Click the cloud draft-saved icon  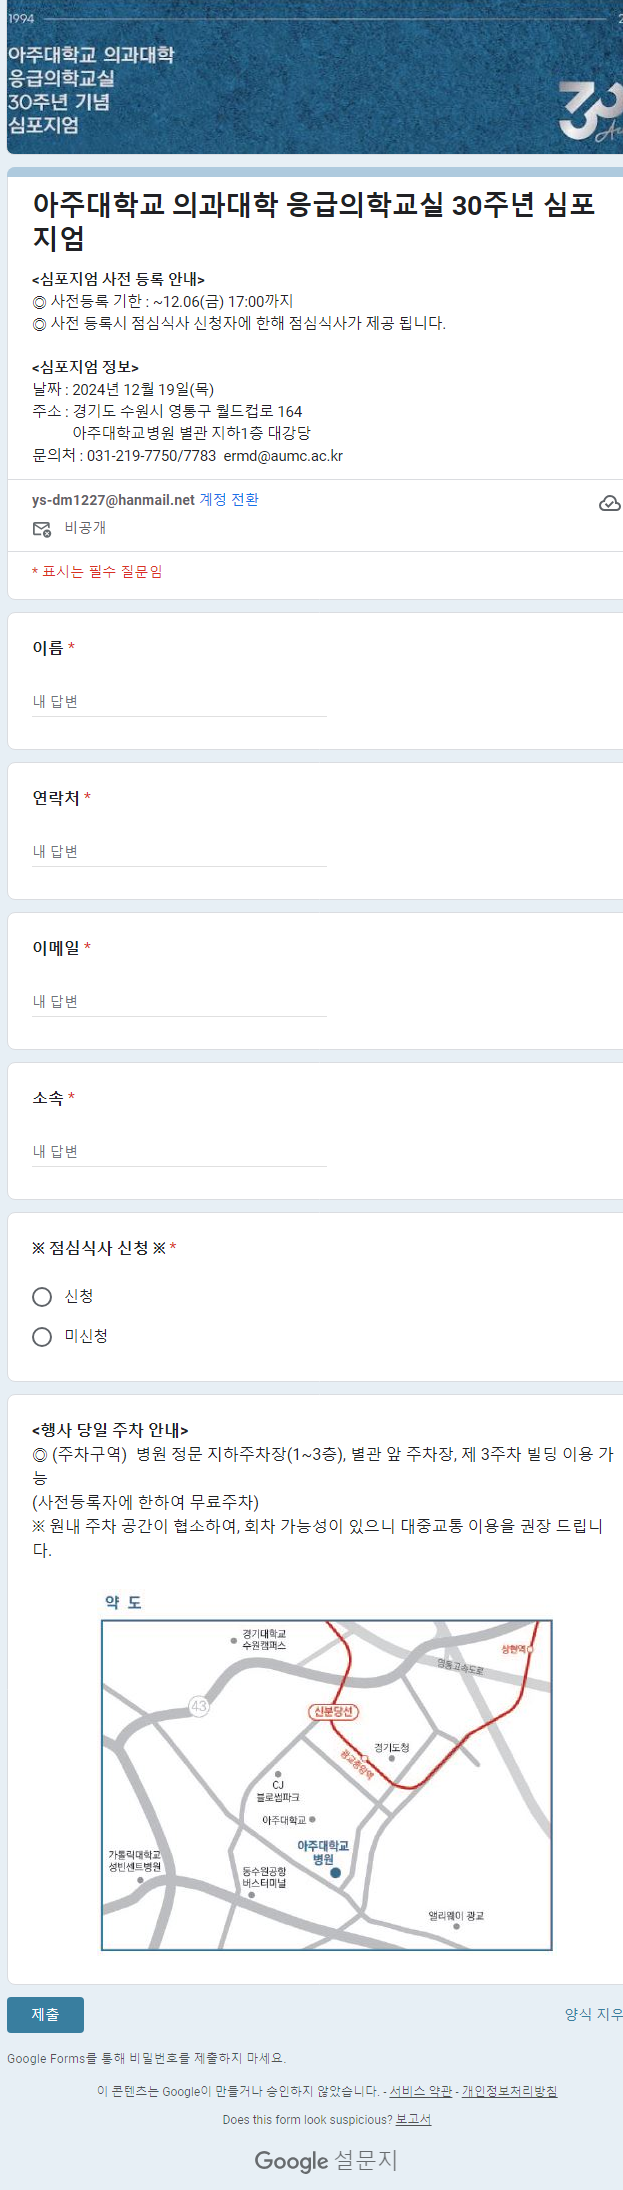coord(609,503)
